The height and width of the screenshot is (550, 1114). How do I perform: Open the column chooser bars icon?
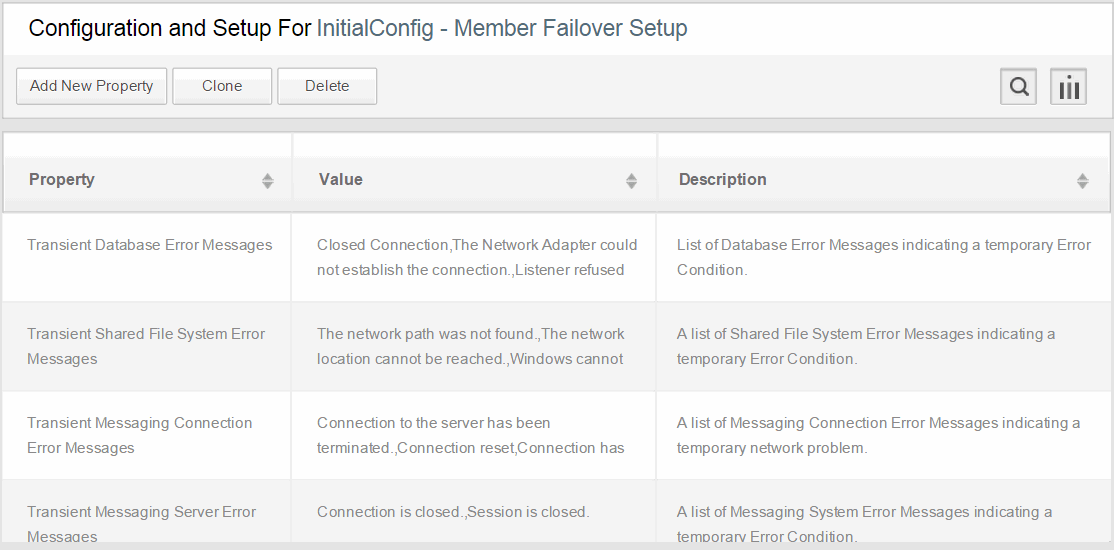click(1069, 87)
